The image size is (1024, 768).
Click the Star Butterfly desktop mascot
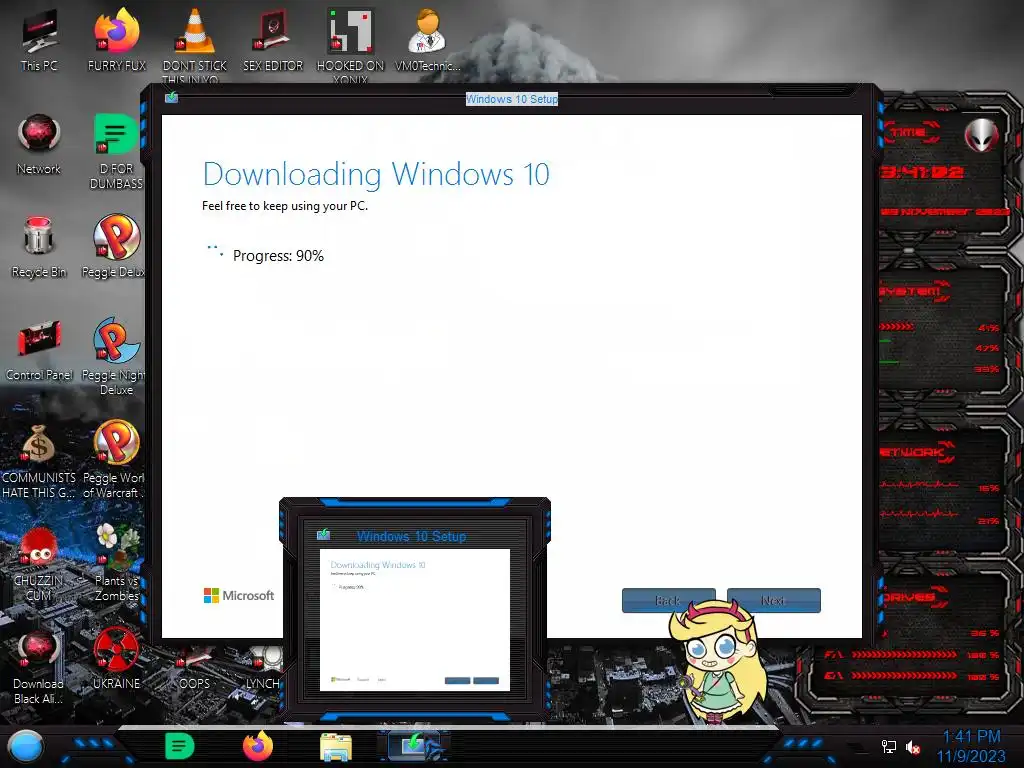716,660
